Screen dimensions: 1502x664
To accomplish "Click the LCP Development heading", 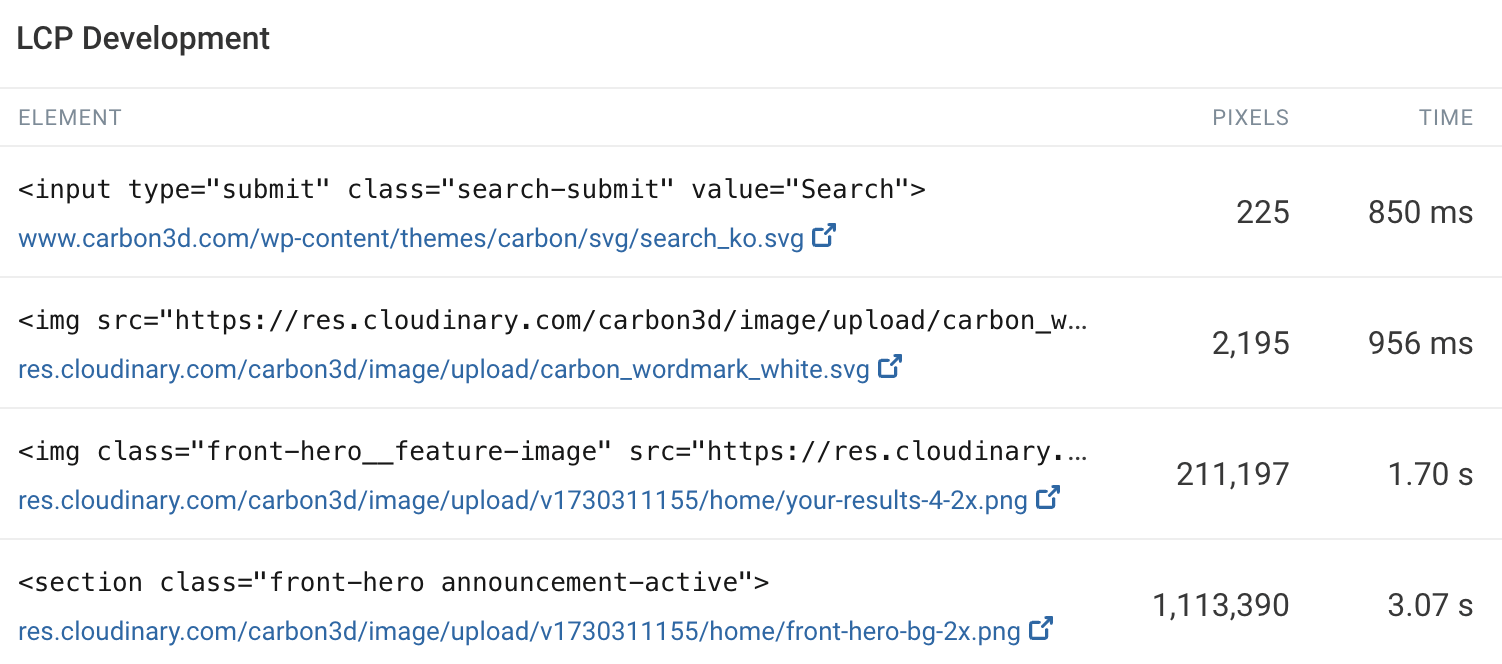I will pos(144,39).
